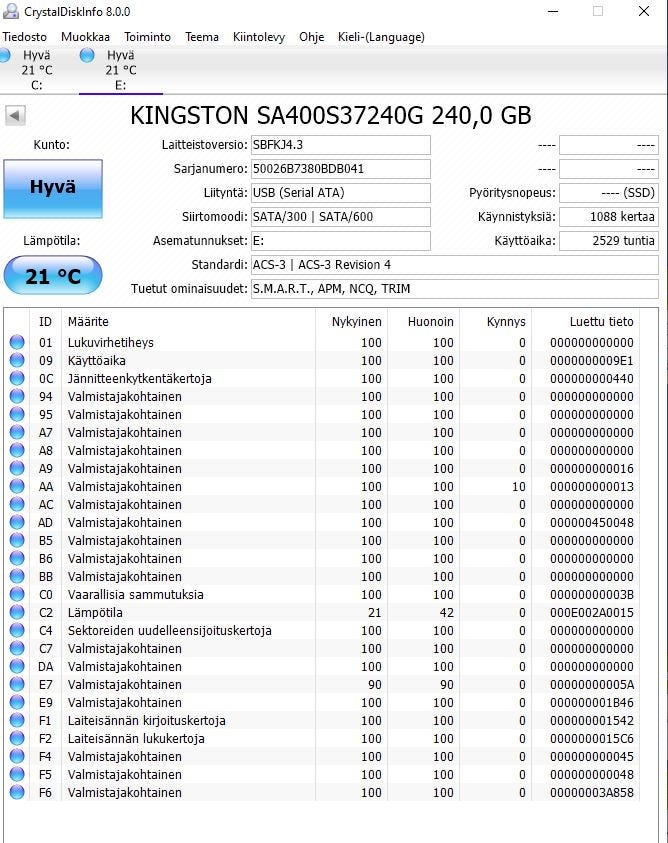668x843 pixels.
Task: Open the Teema menu
Action: (x=202, y=37)
